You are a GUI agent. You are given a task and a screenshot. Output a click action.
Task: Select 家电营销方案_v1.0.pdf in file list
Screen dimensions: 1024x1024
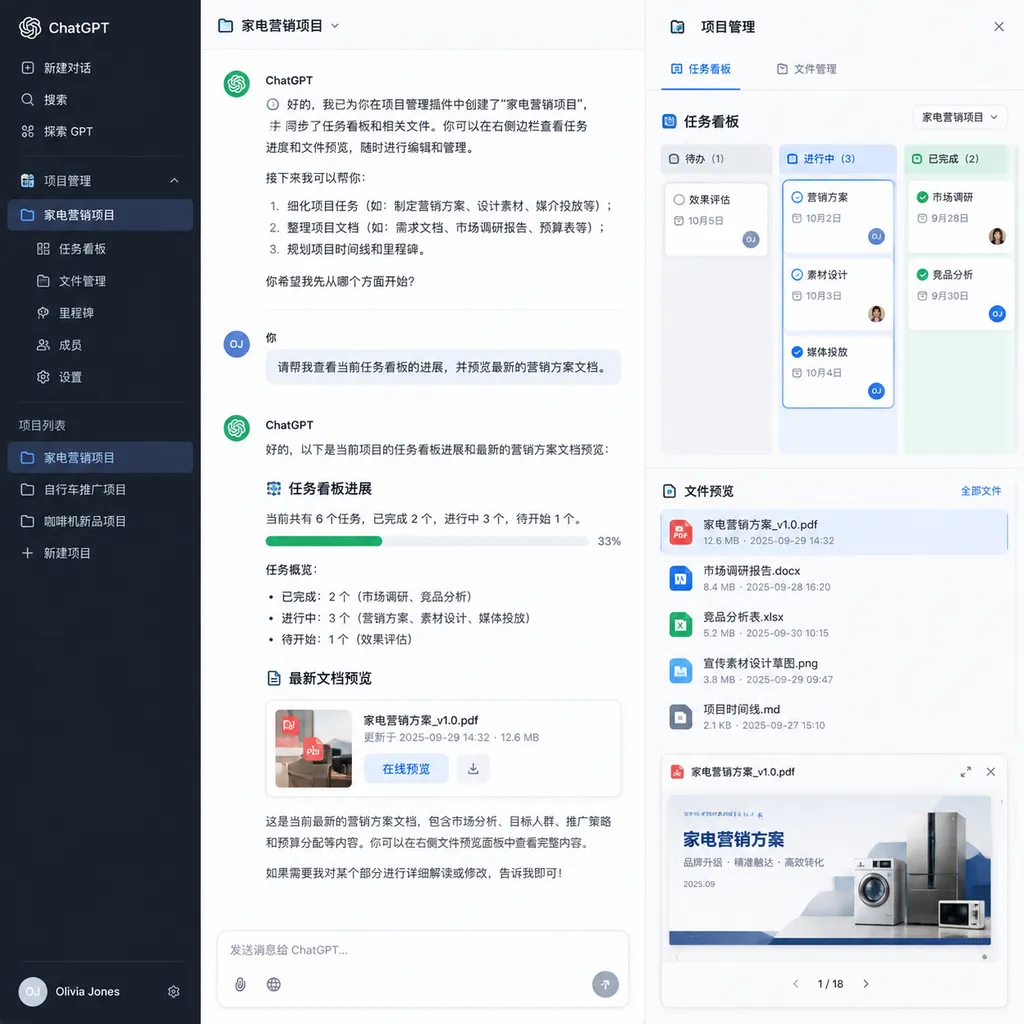(x=834, y=532)
